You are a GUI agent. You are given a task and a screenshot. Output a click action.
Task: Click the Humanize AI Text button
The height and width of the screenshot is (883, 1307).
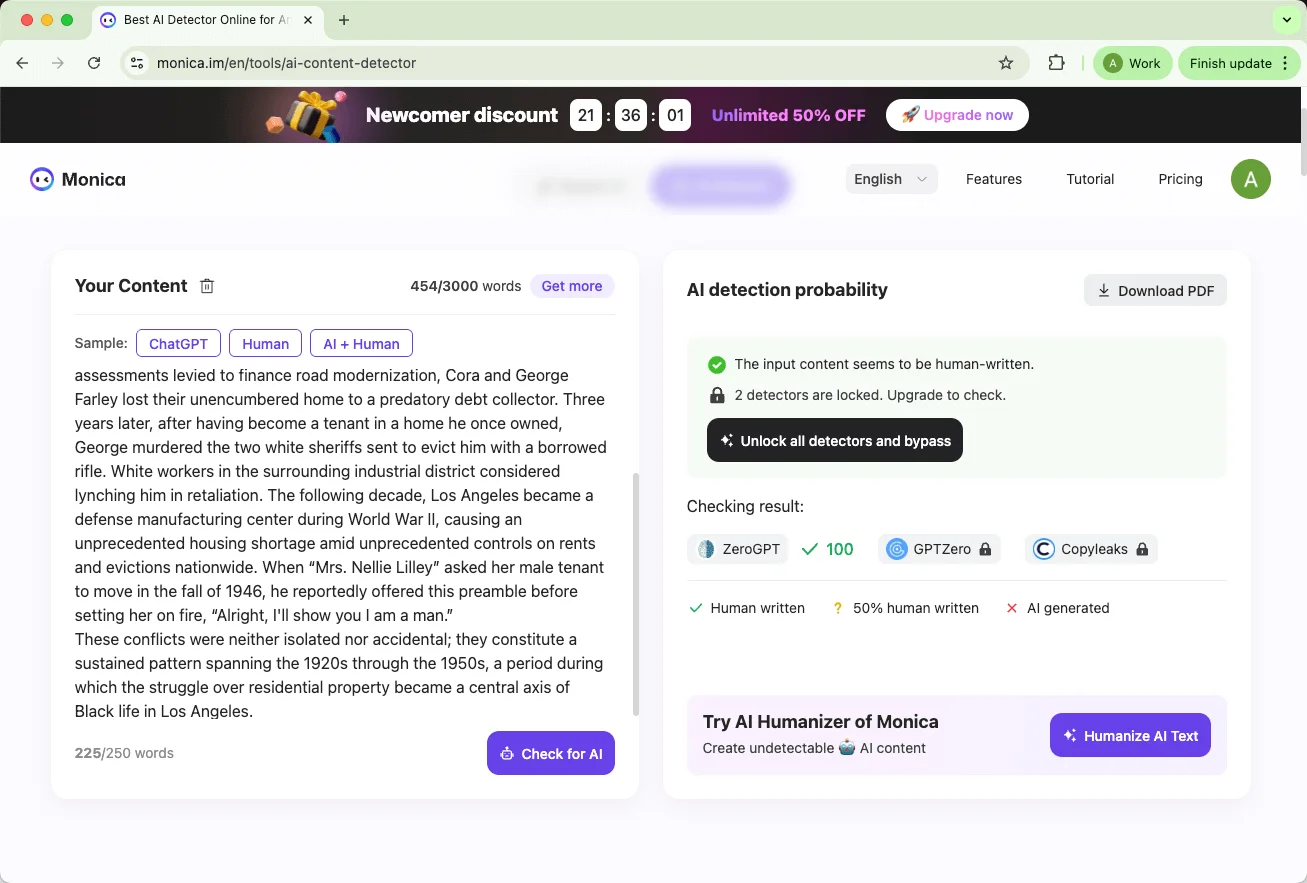coord(1129,735)
